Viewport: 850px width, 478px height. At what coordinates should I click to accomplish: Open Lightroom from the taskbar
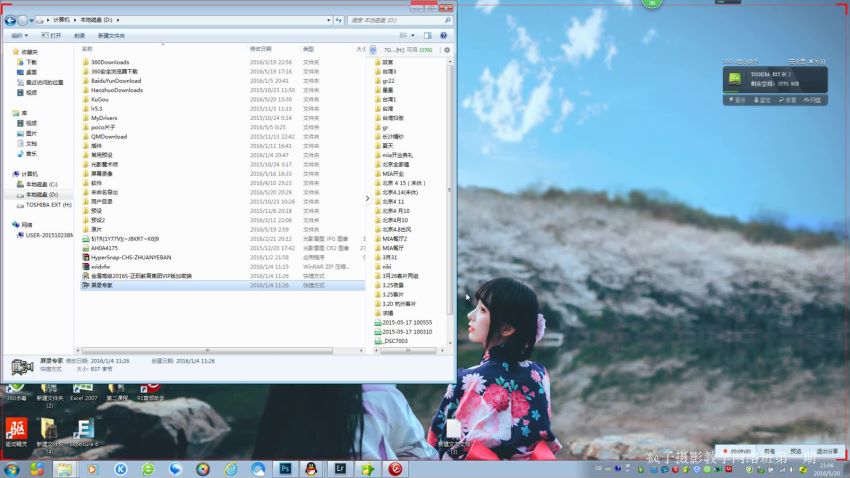click(340, 468)
